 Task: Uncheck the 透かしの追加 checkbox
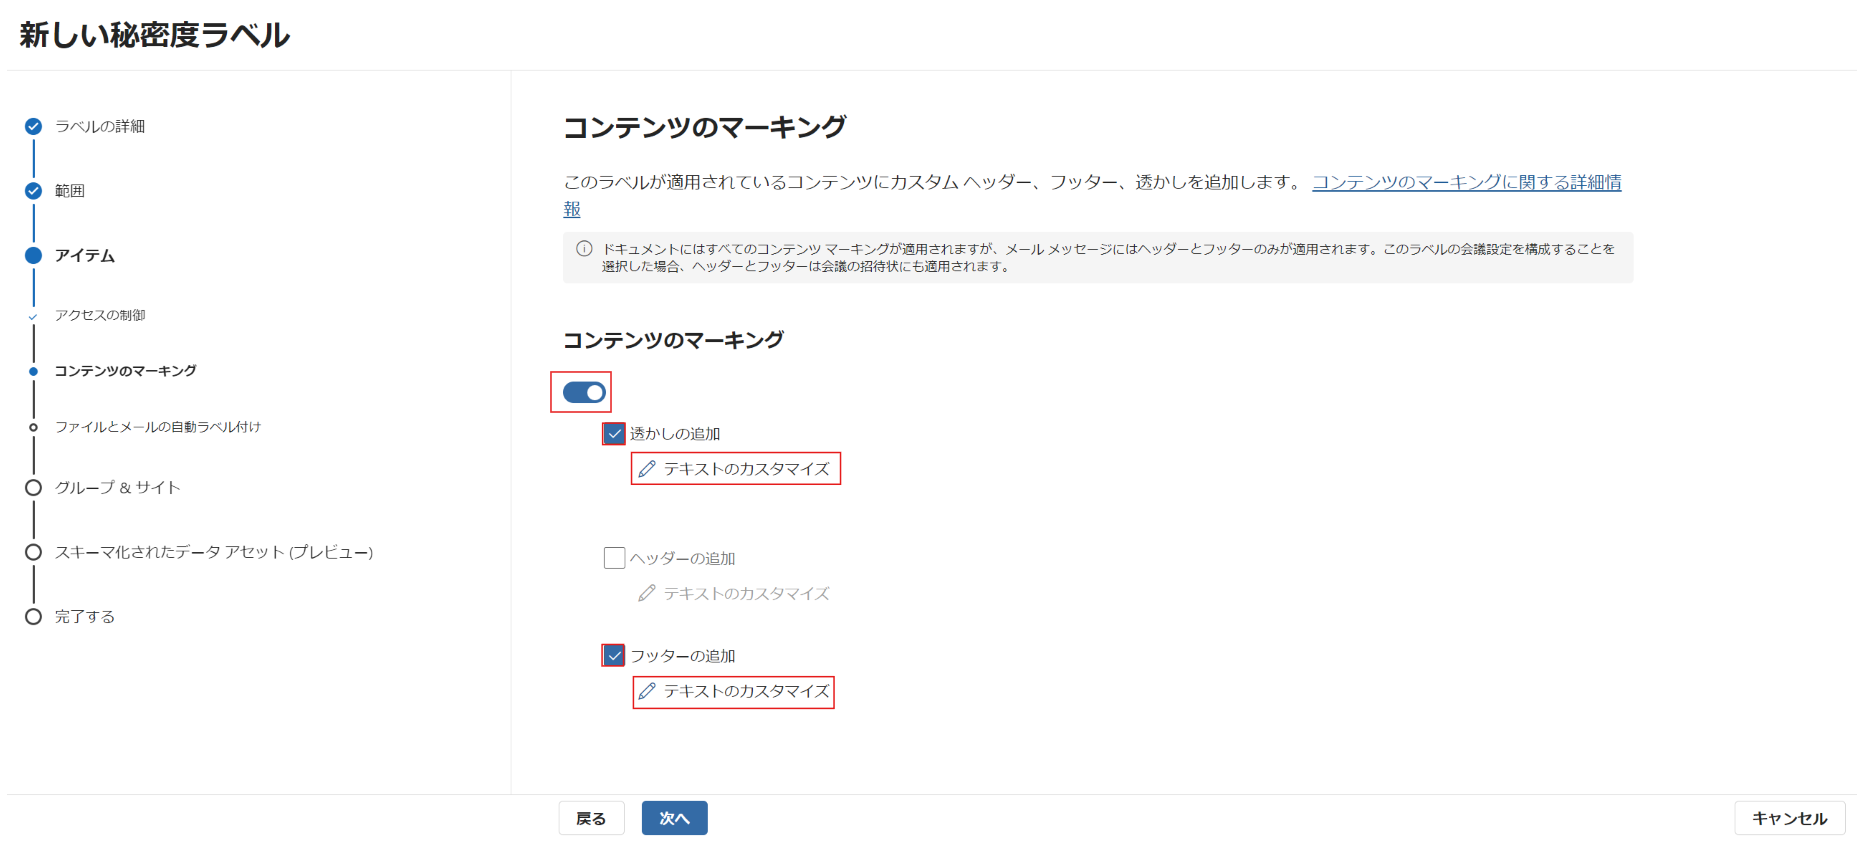click(x=614, y=434)
